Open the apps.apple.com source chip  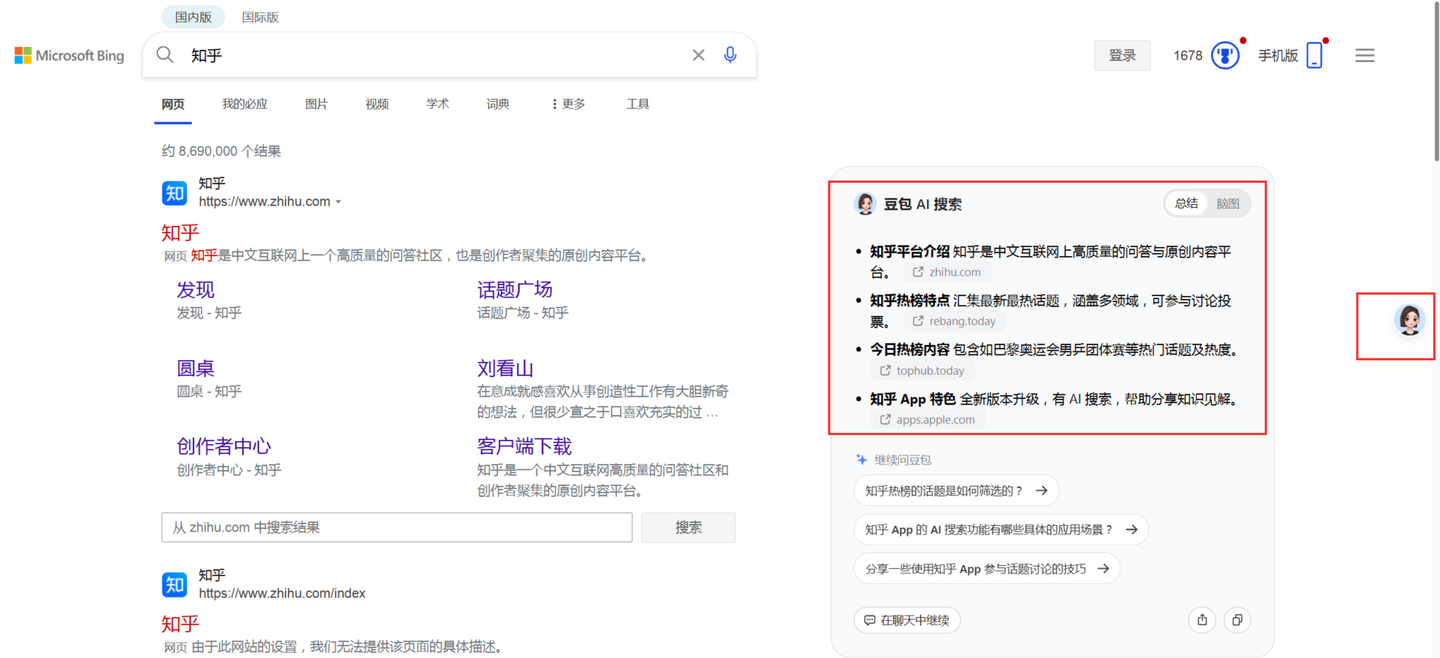click(x=927, y=419)
